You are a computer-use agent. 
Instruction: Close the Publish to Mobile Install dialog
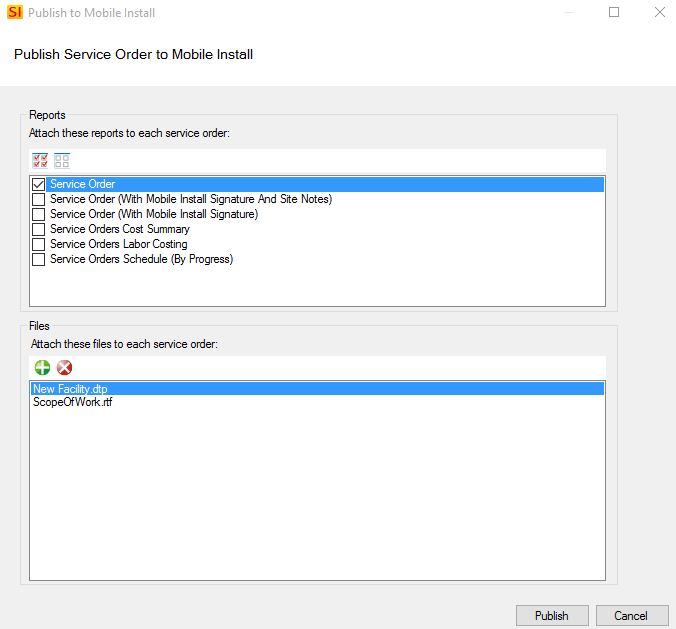coord(660,12)
